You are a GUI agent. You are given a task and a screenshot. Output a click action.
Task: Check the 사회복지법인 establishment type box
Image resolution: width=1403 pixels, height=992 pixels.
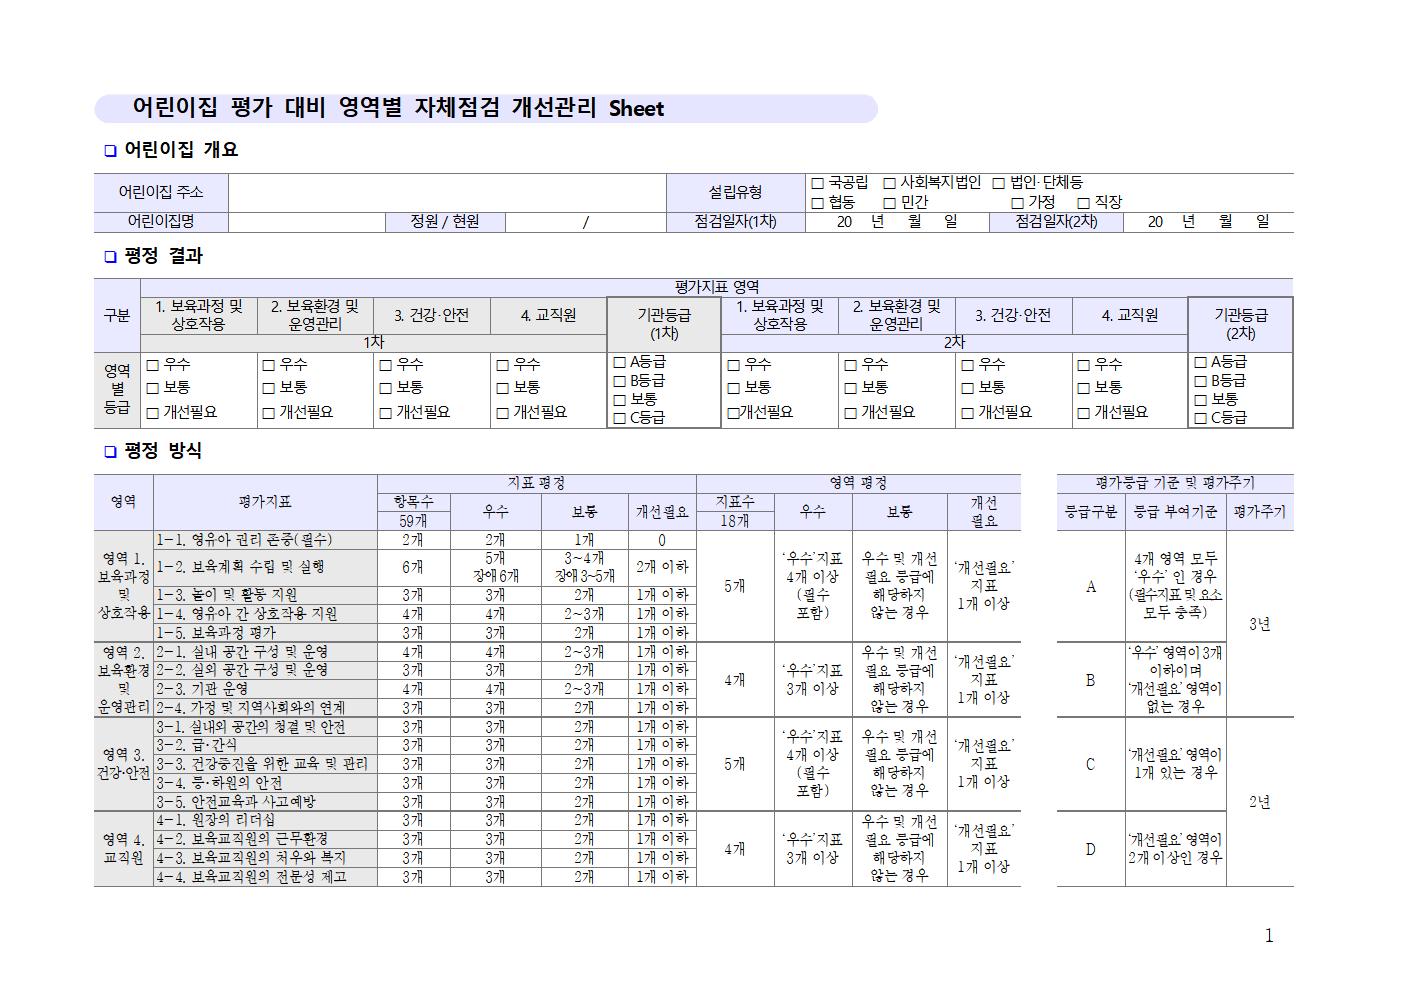[889, 184]
